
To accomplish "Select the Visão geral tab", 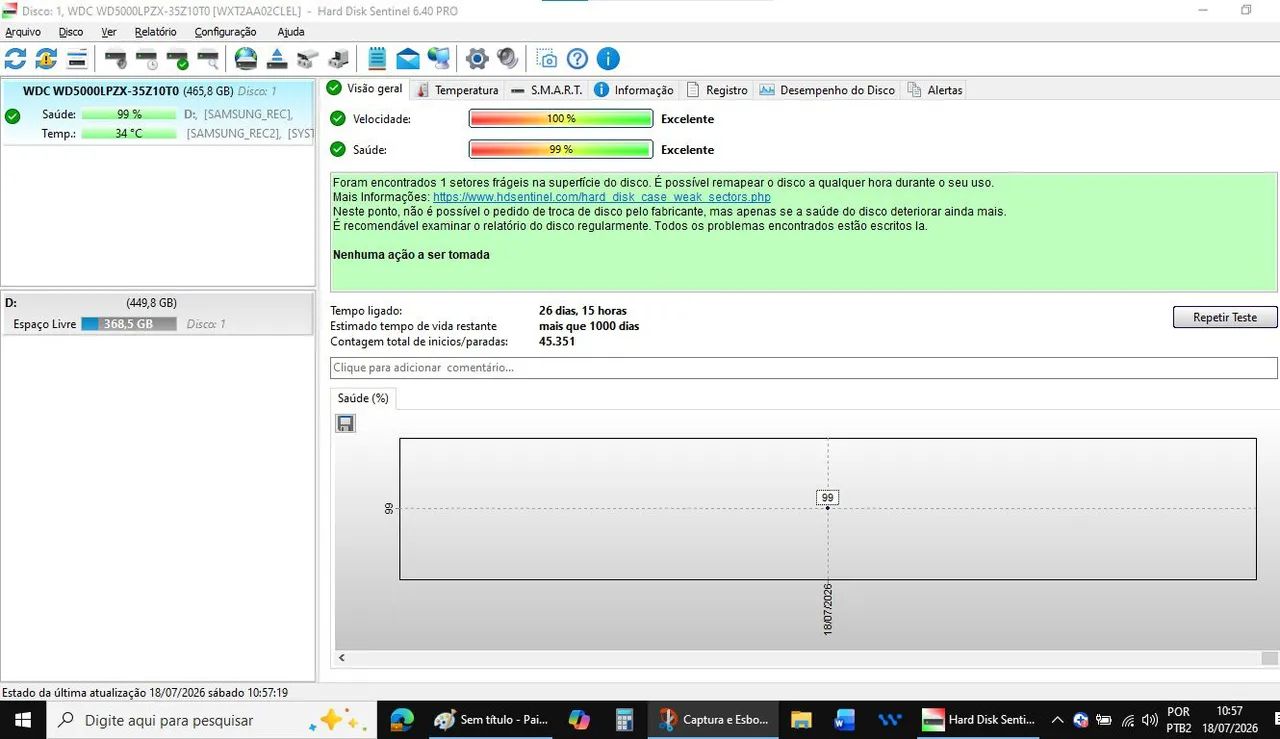I will click(x=365, y=89).
